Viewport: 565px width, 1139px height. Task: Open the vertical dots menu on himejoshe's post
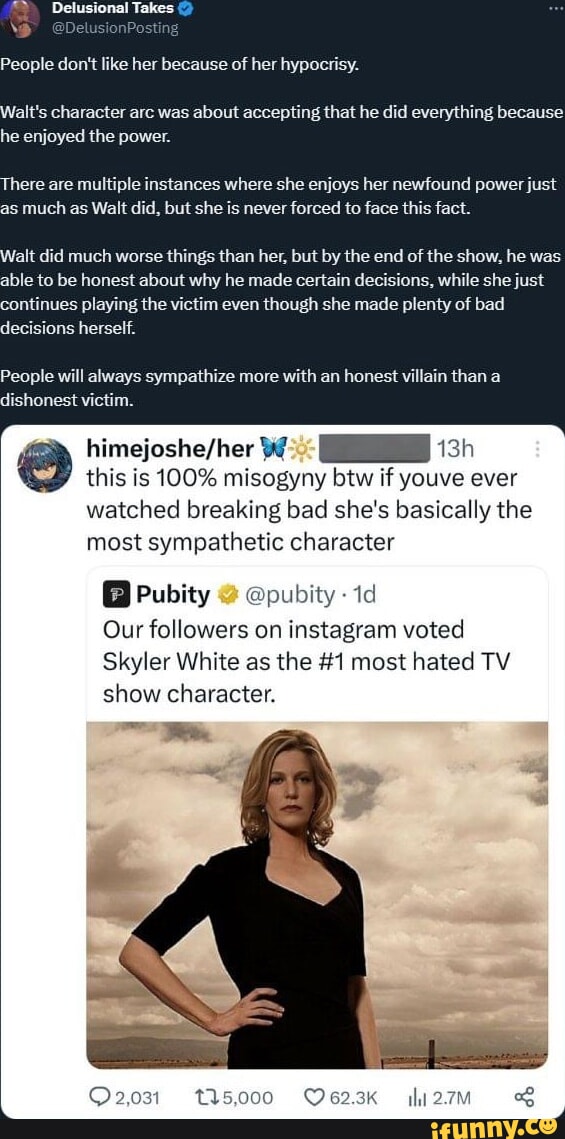pos(537,450)
